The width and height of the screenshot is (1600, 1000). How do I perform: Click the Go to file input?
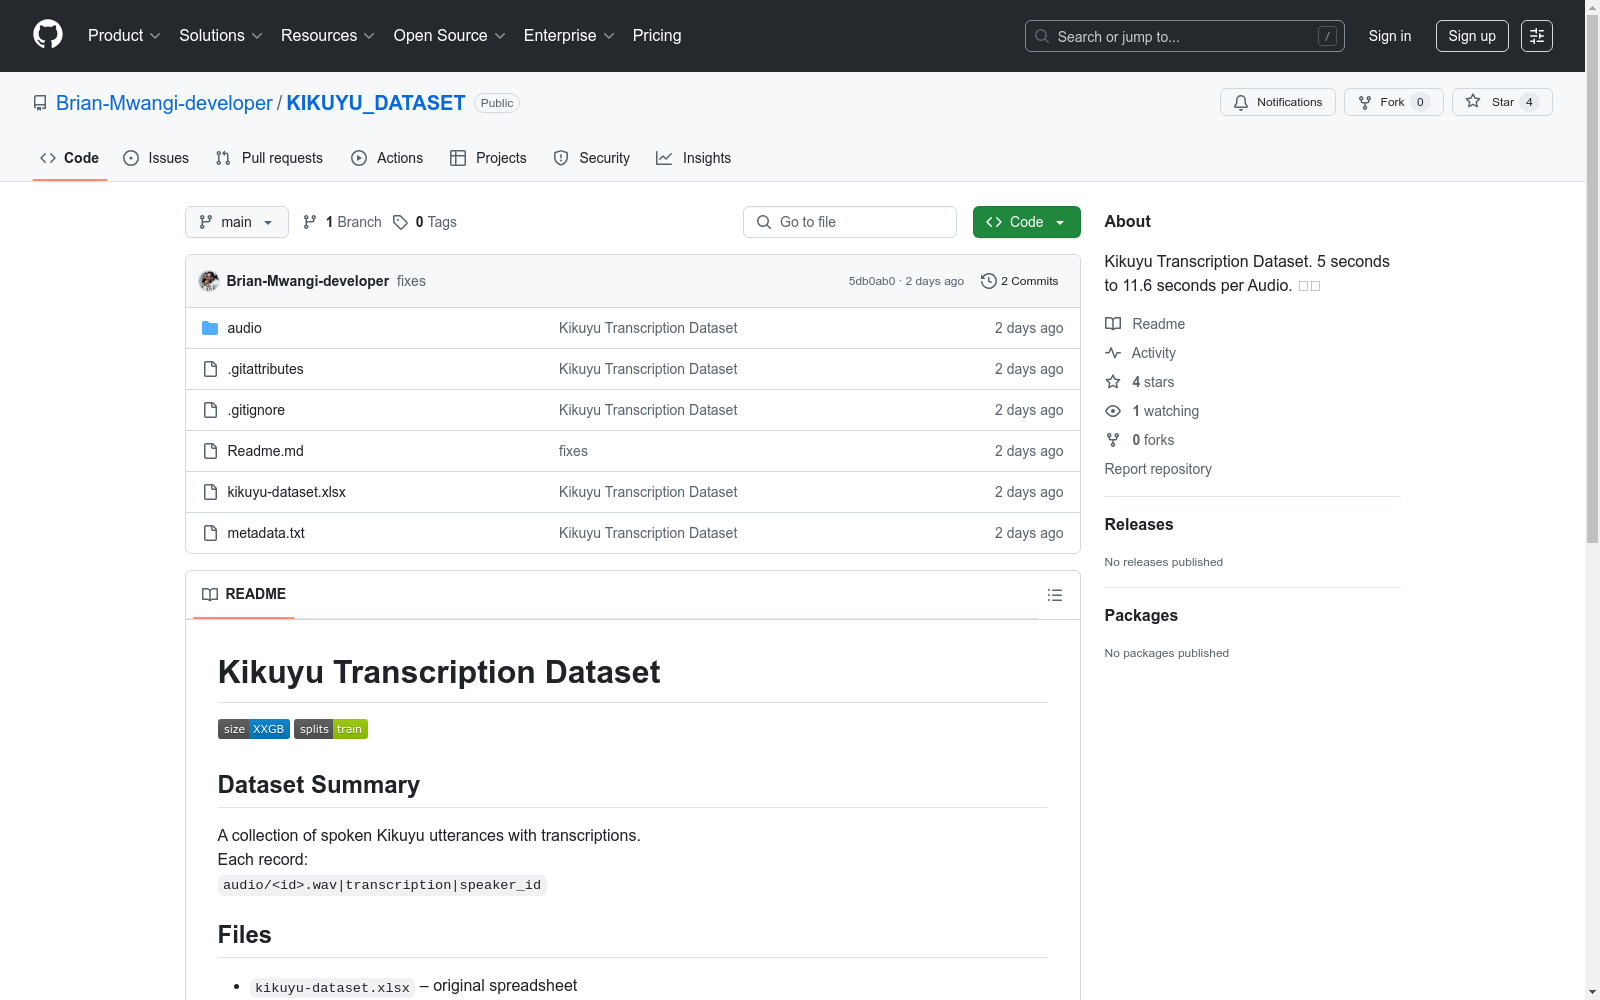pos(850,222)
